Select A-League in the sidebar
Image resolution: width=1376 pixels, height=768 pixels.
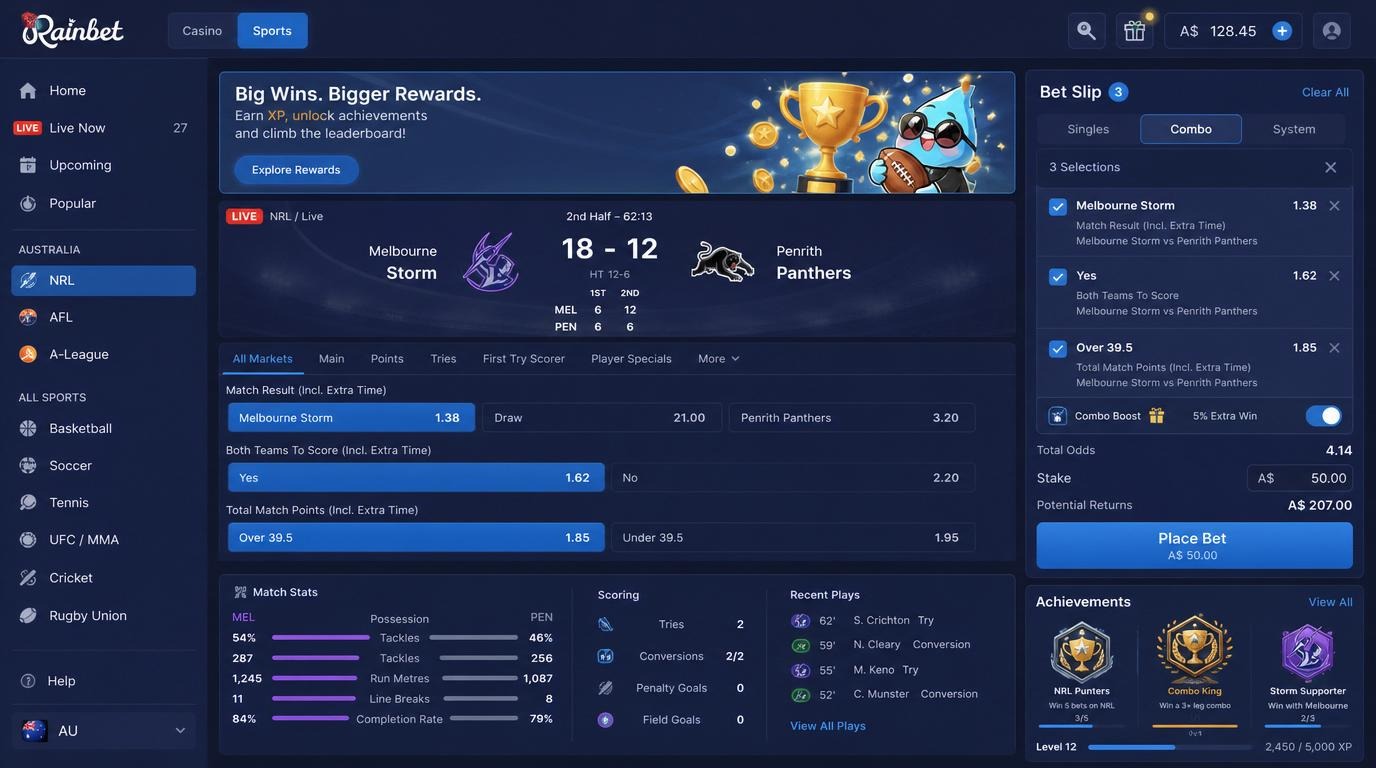click(104, 354)
